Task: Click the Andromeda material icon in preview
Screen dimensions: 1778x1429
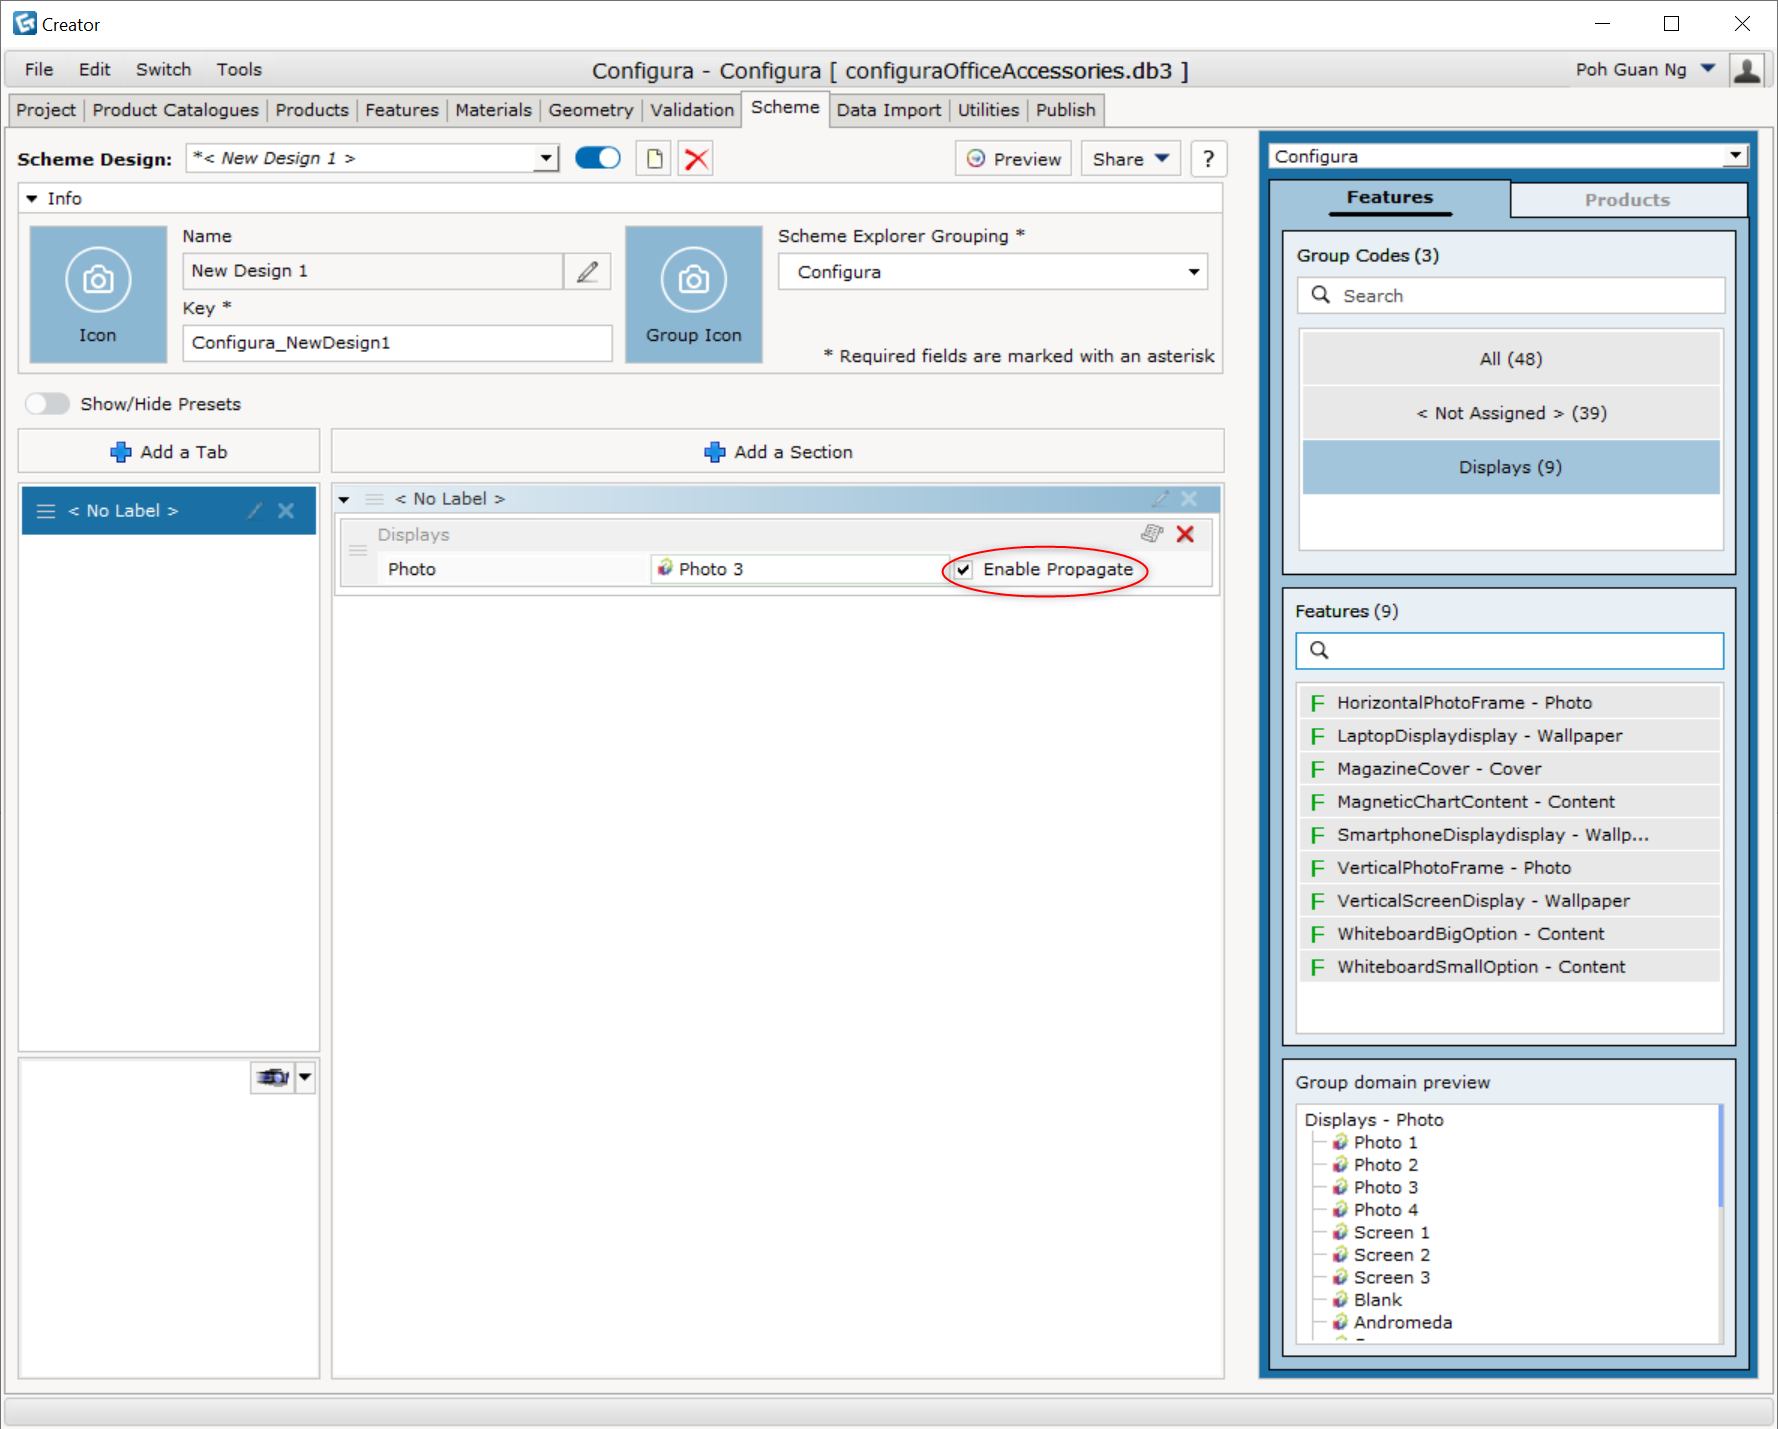Action: [x=1340, y=1322]
